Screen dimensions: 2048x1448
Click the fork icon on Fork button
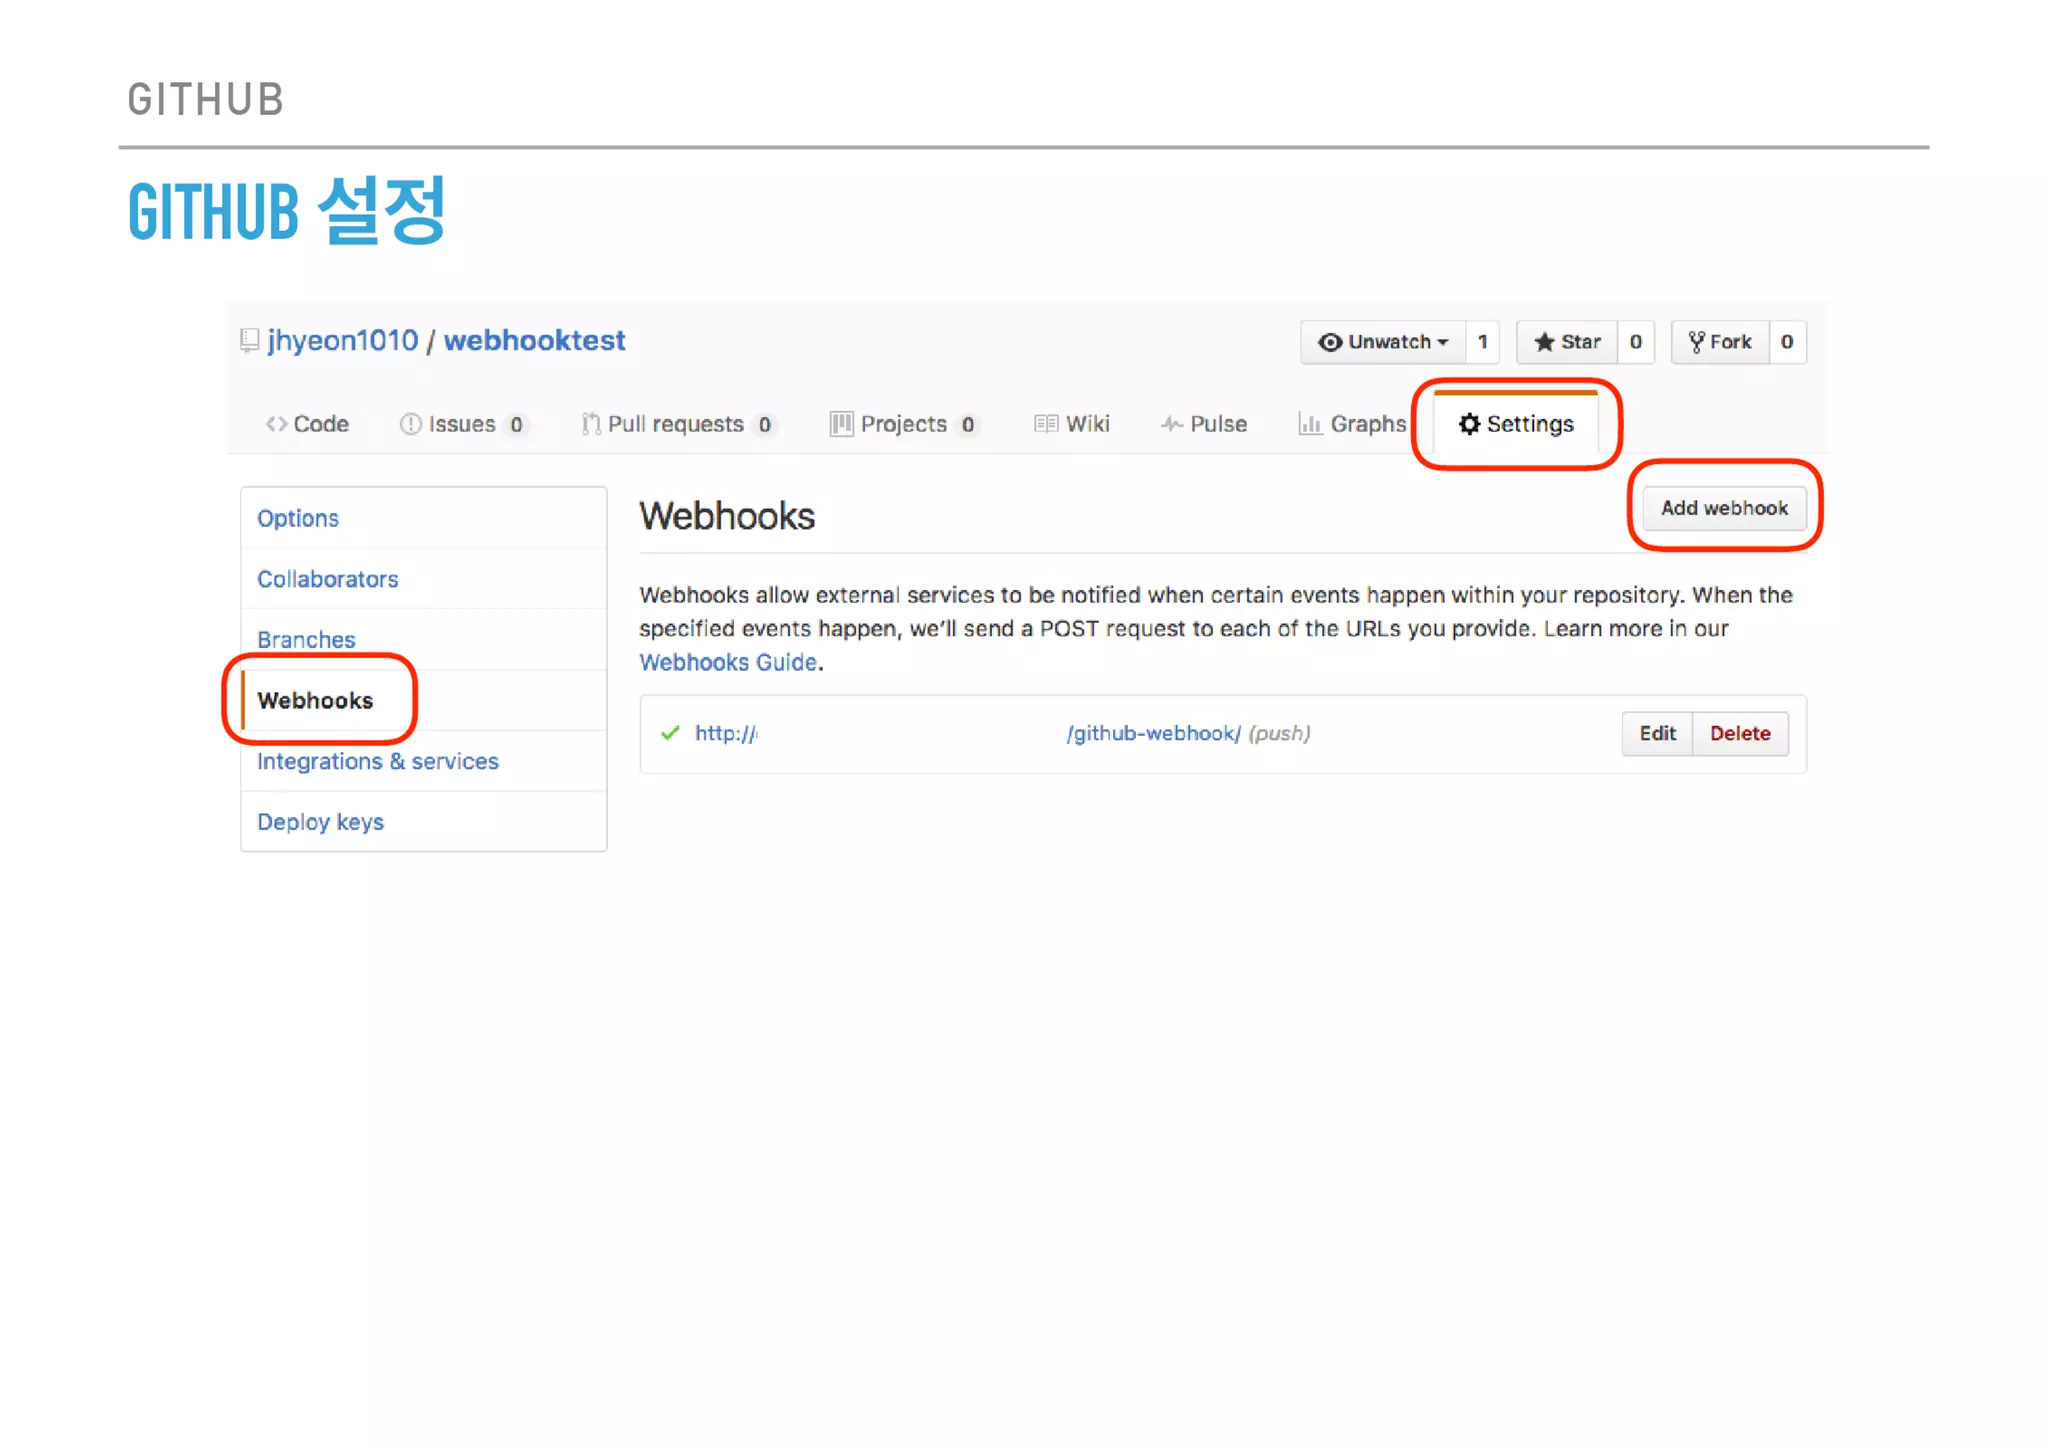pos(1696,342)
